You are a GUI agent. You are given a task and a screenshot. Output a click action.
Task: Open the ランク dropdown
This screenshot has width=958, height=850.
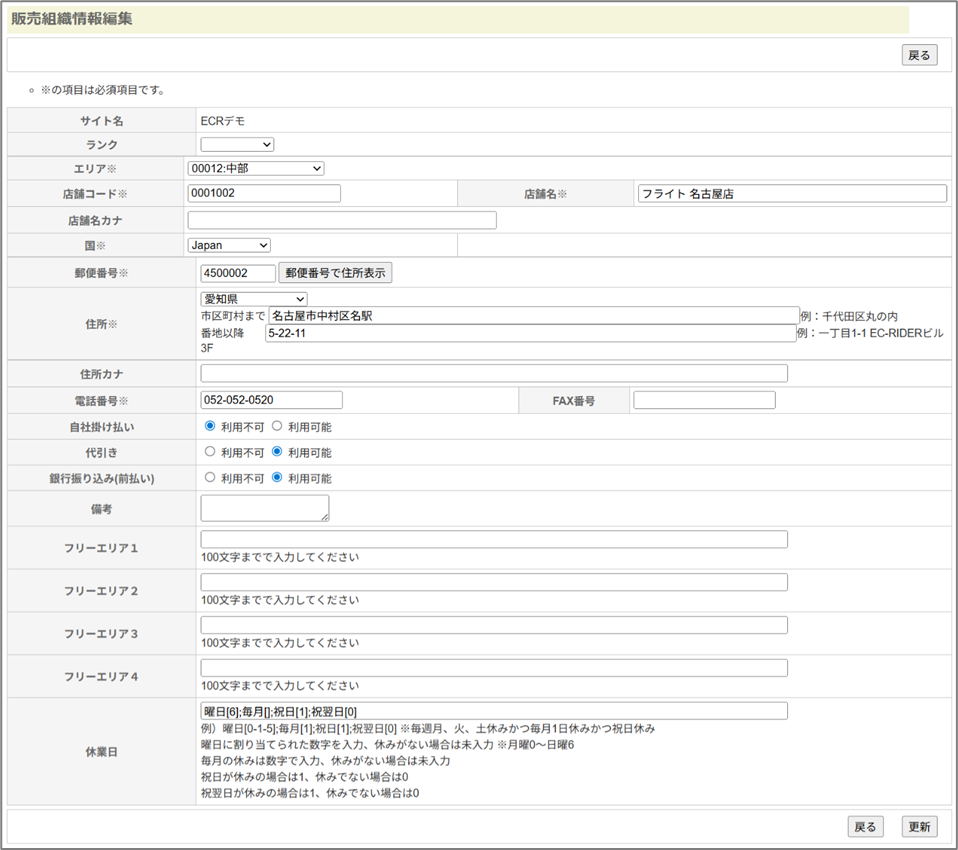(237, 145)
